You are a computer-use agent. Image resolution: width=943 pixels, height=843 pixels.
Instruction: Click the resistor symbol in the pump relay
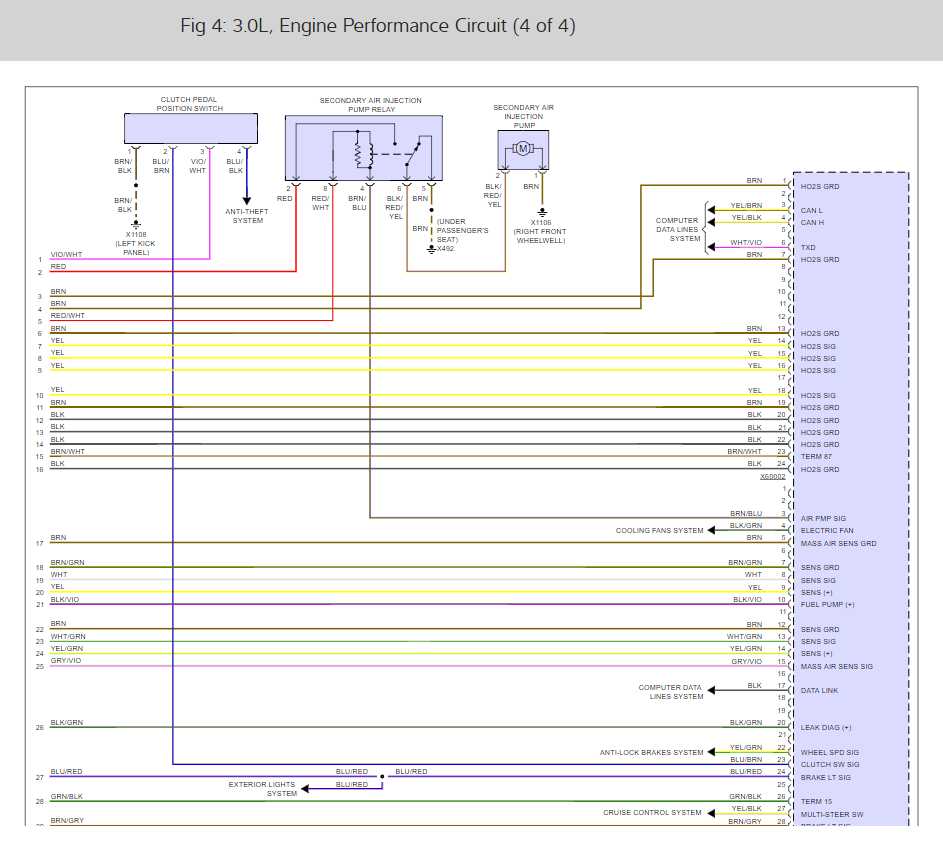click(x=357, y=155)
